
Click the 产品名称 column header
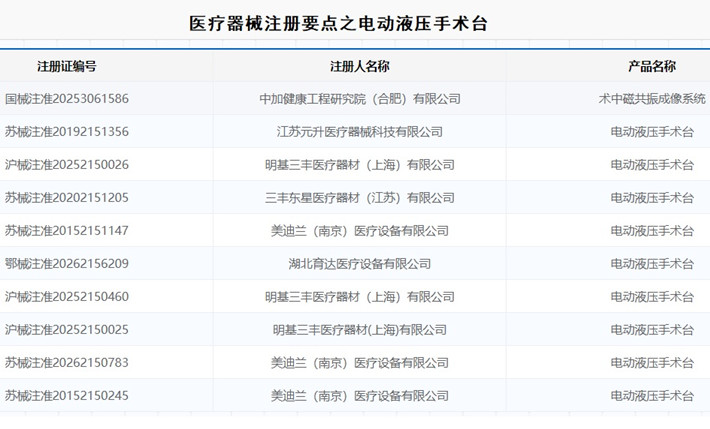[x=652, y=67]
